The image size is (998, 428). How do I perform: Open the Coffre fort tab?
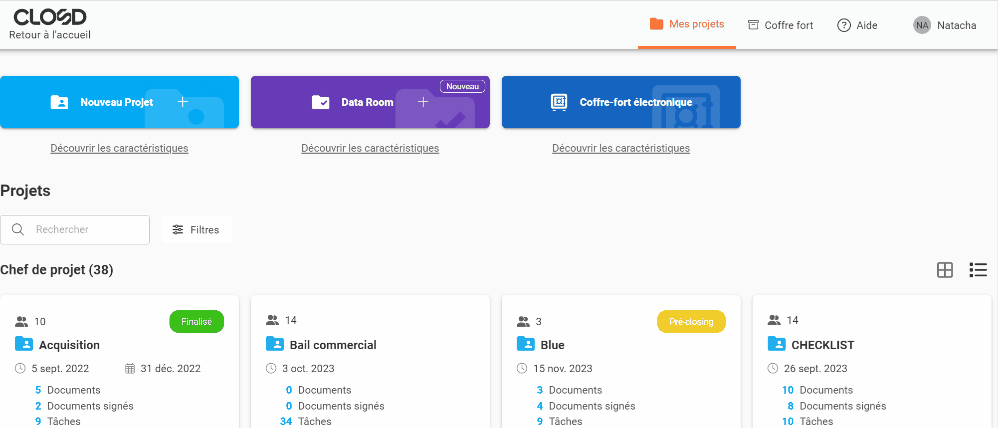coord(780,25)
